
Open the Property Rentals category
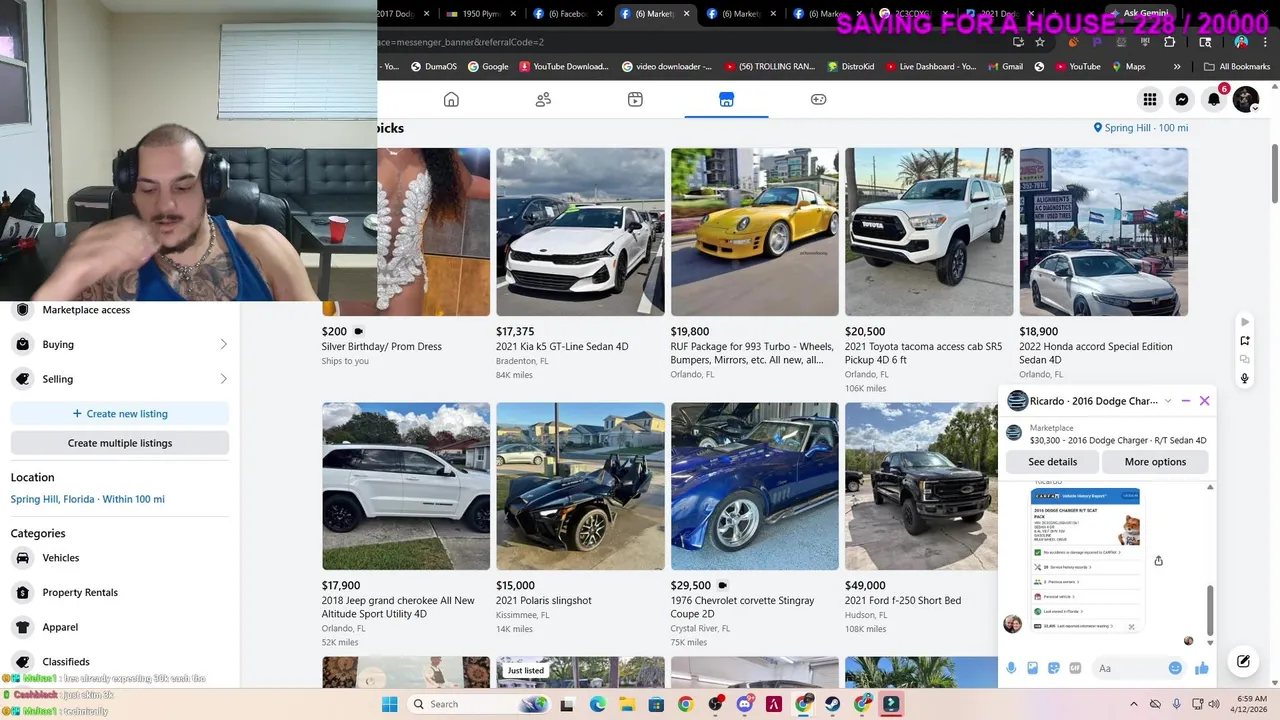120,592
